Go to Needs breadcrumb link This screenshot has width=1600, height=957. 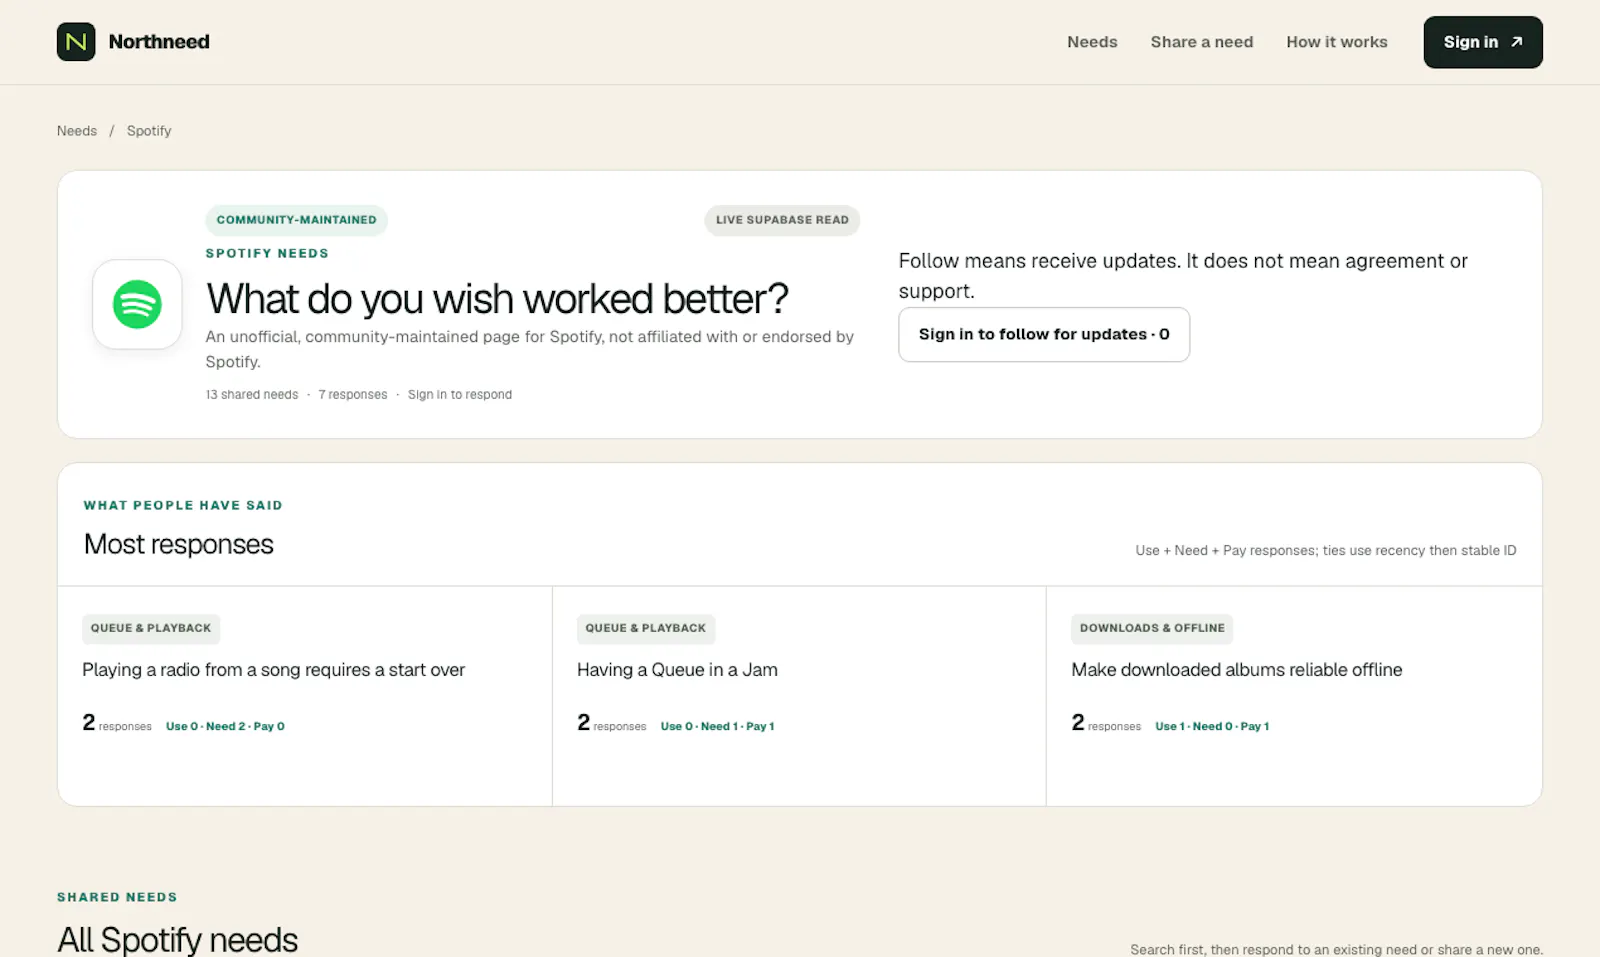[77, 131]
